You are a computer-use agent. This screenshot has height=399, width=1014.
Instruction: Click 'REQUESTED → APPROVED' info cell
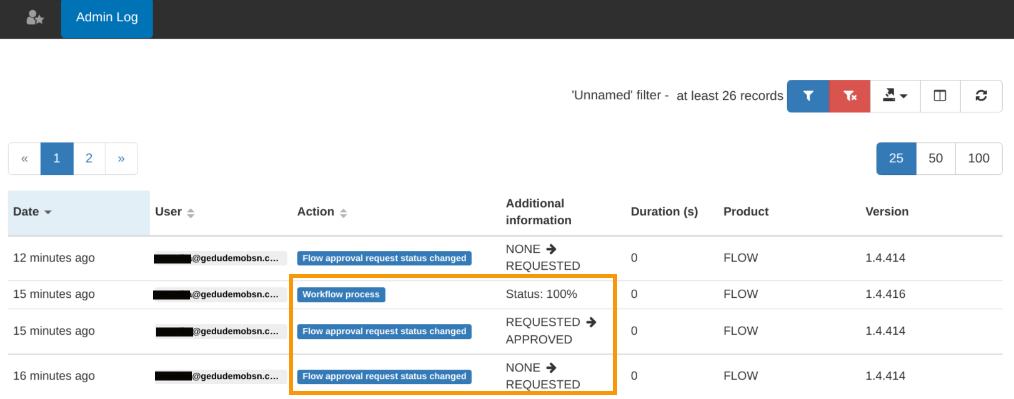551,330
